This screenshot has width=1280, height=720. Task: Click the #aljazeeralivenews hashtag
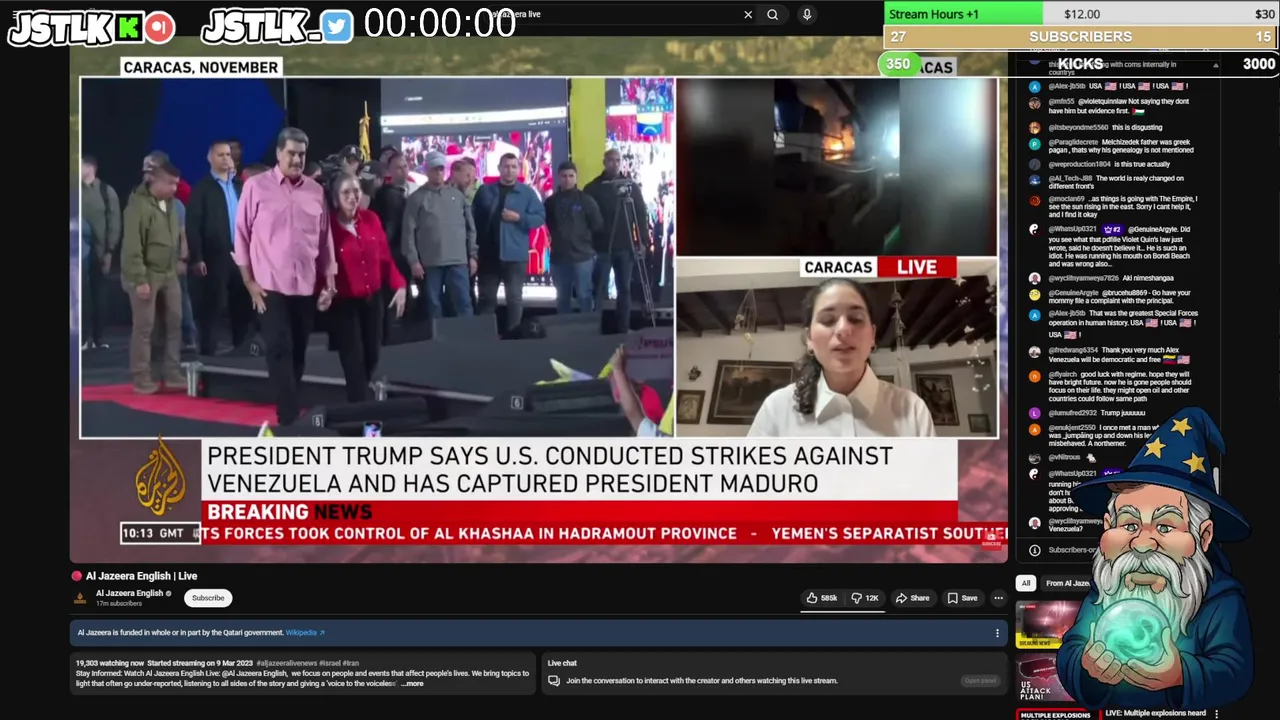[286, 663]
